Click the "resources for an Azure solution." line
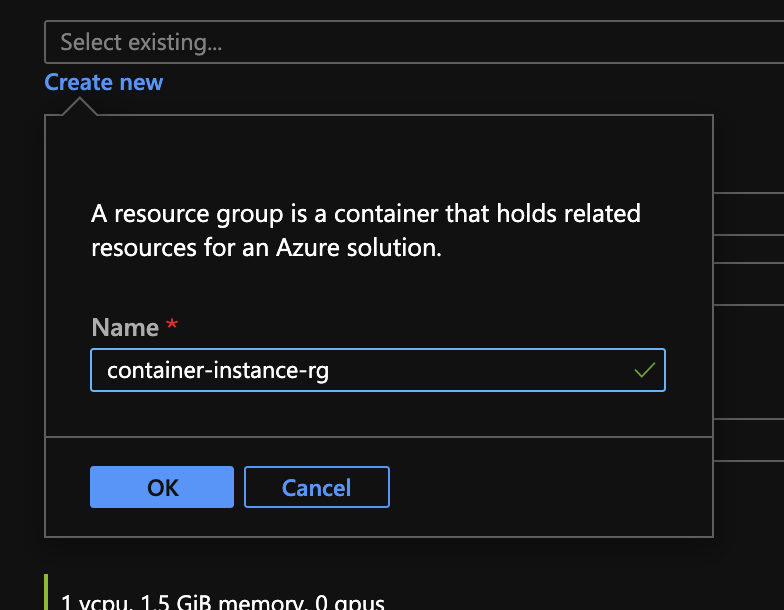784x610 pixels. click(x=266, y=248)
